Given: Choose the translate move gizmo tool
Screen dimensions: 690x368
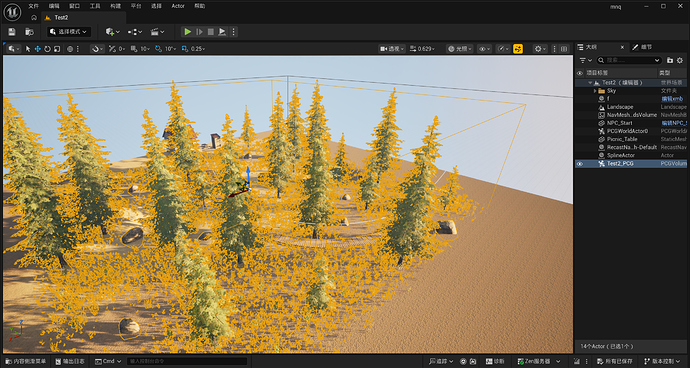Looking at the screenshot, I should click(x=38, y=49).
